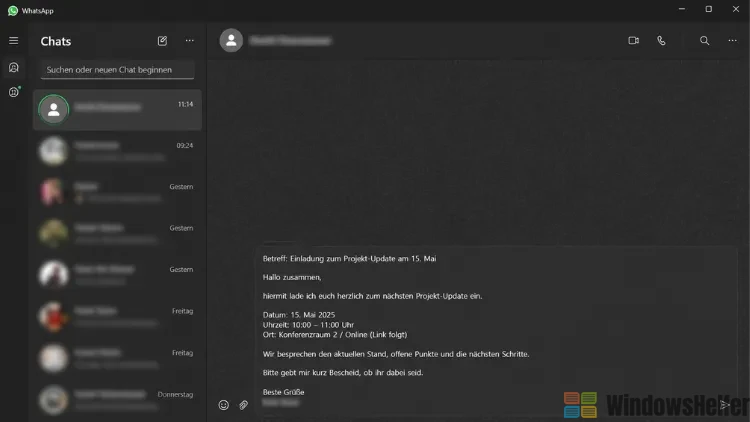
Task: Attach a file with paperclip icon
Action: click(x=243, y=405)
